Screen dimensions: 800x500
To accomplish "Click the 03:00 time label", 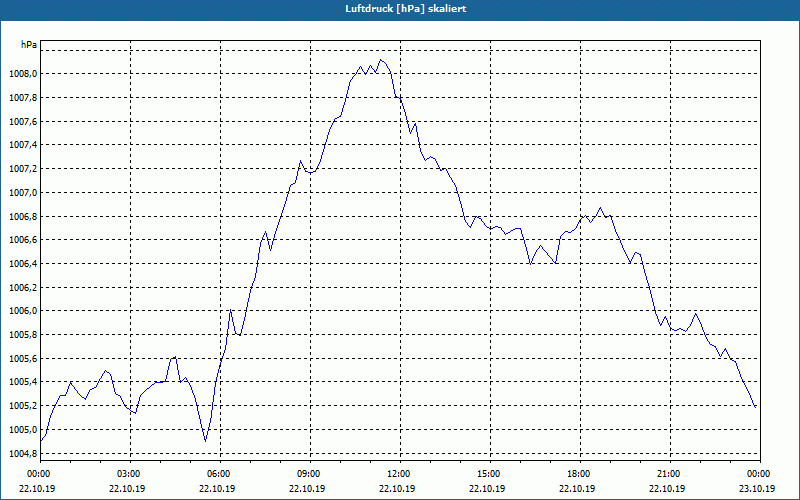I will 130,474.
